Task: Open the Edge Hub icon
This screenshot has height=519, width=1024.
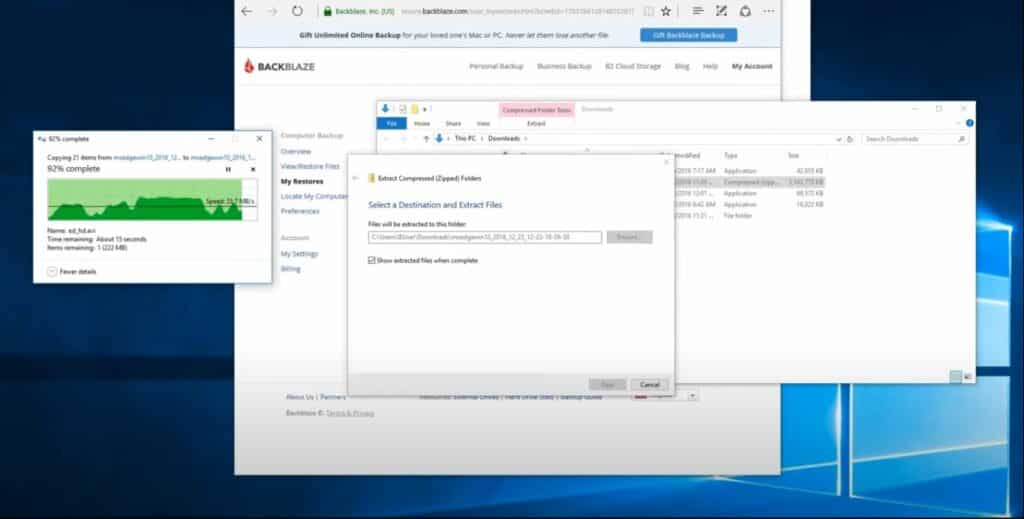Action: (697, 11)
